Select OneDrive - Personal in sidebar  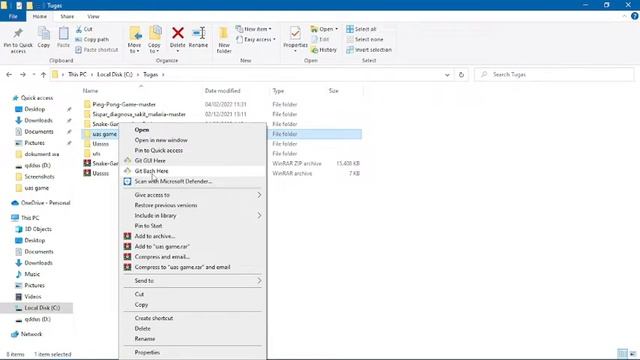[45, 203]
